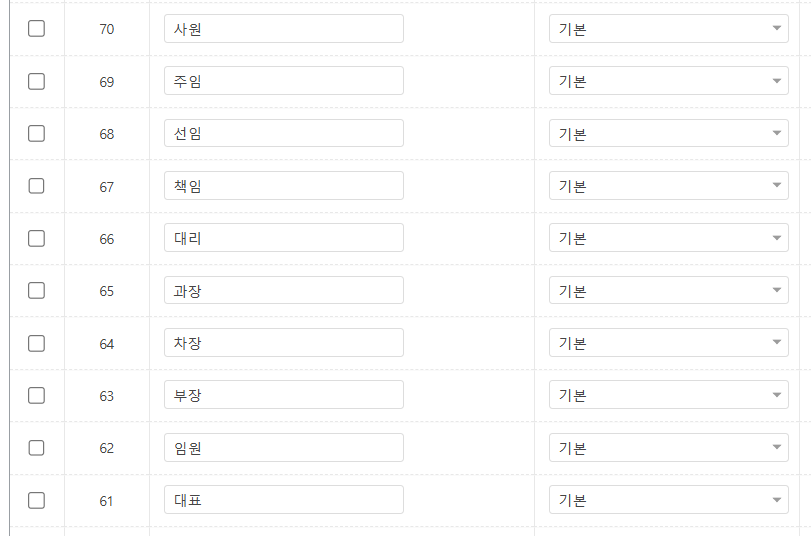Image resolution: width=811 pixels, height=536 pixels.
Task: Check the box for row 61
Action: (36, 500)
